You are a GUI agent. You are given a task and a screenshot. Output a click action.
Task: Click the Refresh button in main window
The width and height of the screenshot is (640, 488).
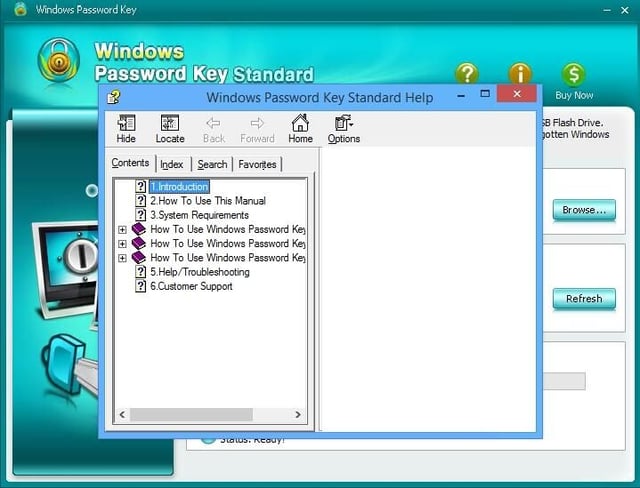click(x=584, y=299)
